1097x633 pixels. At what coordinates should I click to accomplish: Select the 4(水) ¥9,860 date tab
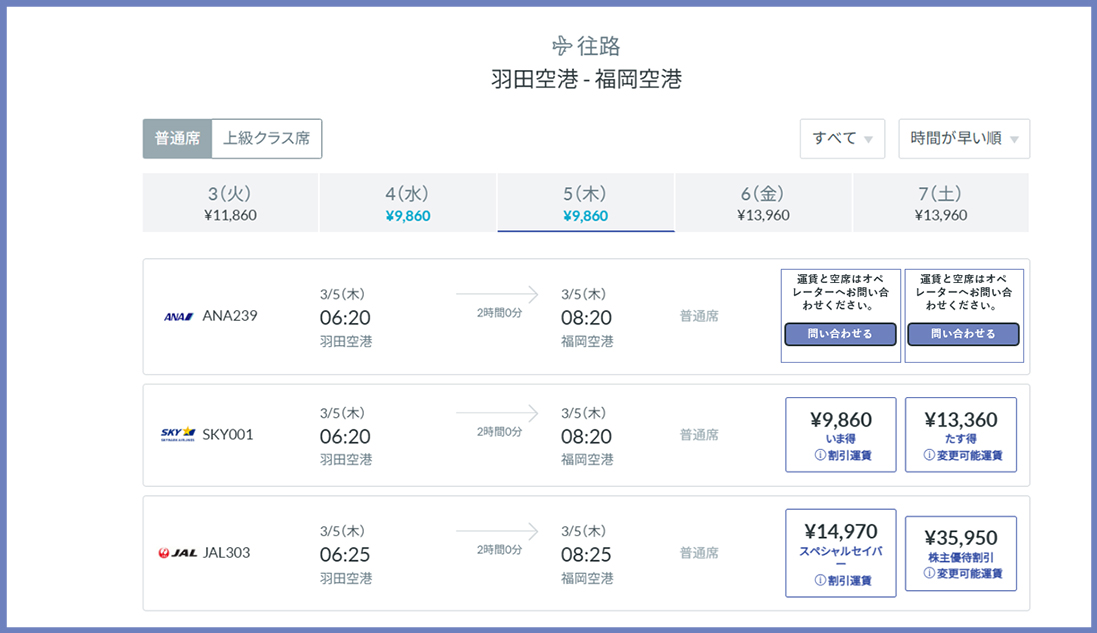coord(407,203)
